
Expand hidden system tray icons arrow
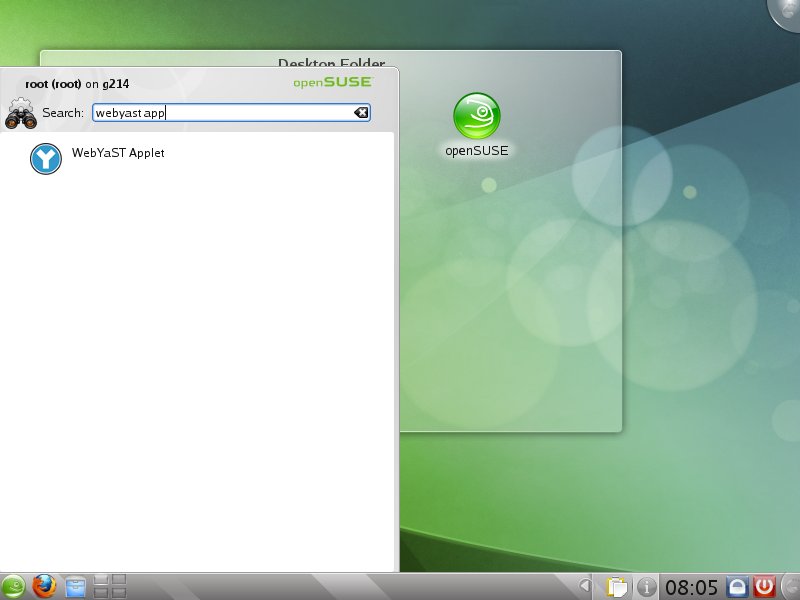[x=585, y=587]
